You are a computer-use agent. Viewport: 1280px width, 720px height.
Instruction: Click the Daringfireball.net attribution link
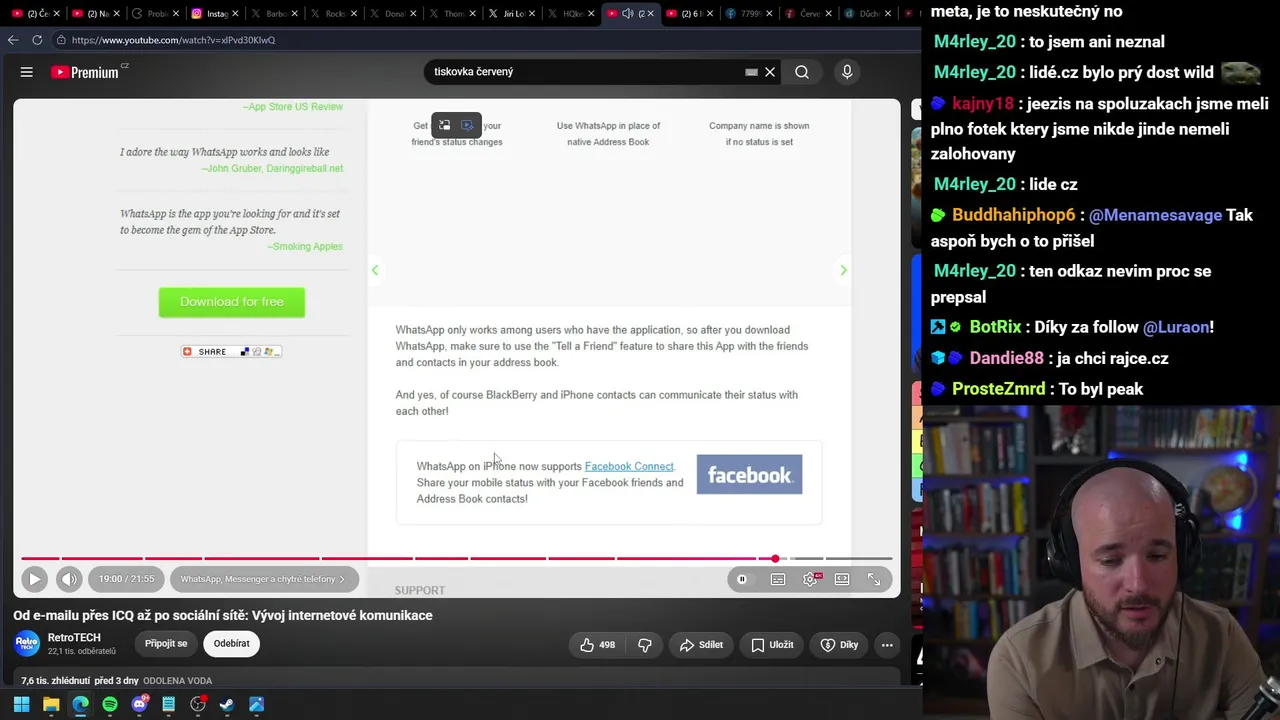pos(274,168)
